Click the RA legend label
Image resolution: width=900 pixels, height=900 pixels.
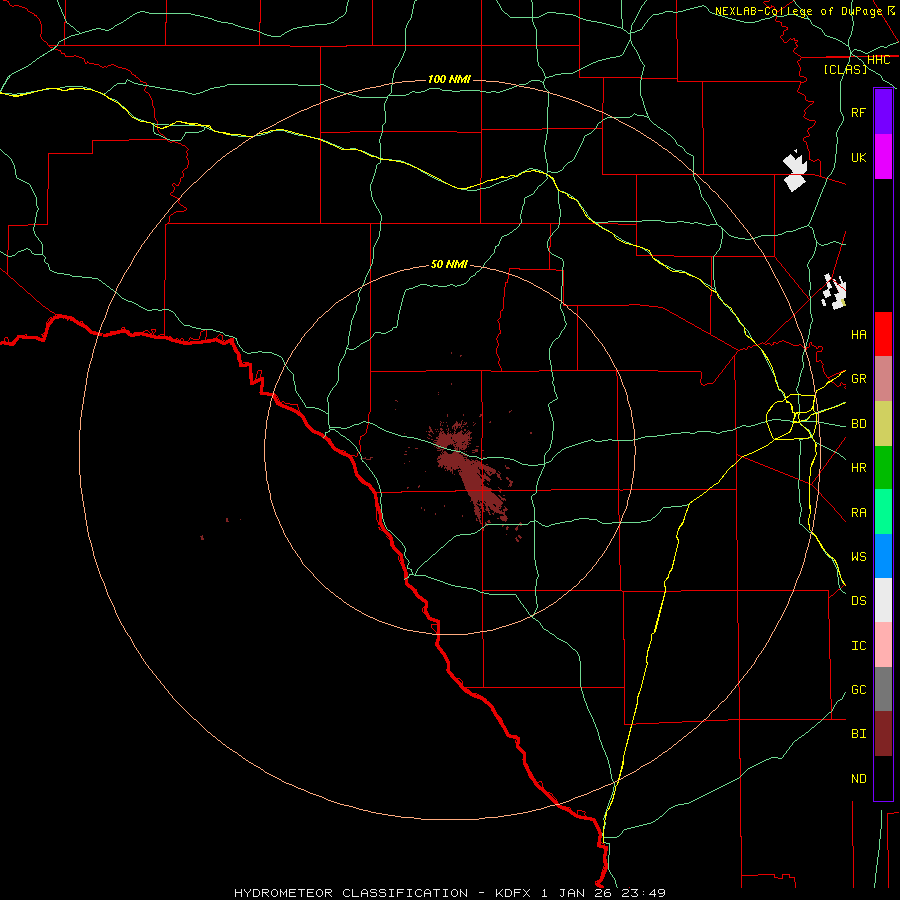point(859,513)
